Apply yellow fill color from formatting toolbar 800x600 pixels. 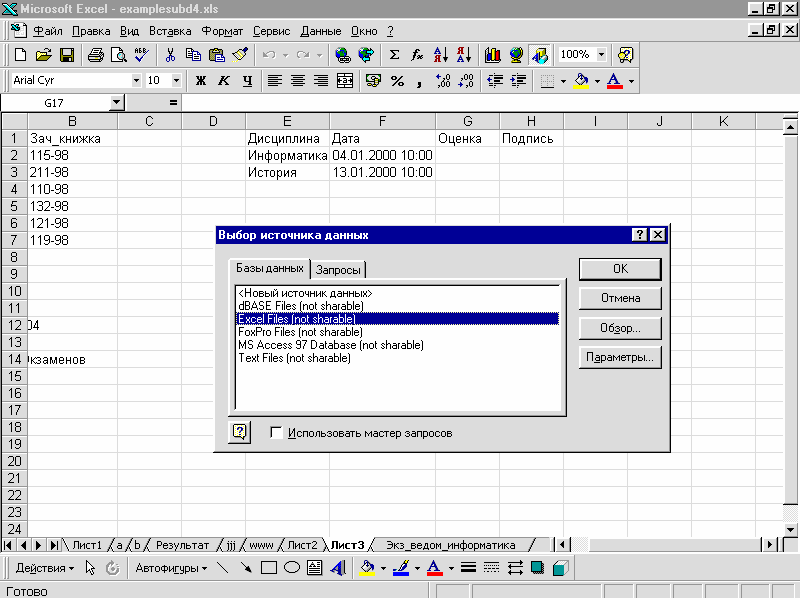(581, 81)
